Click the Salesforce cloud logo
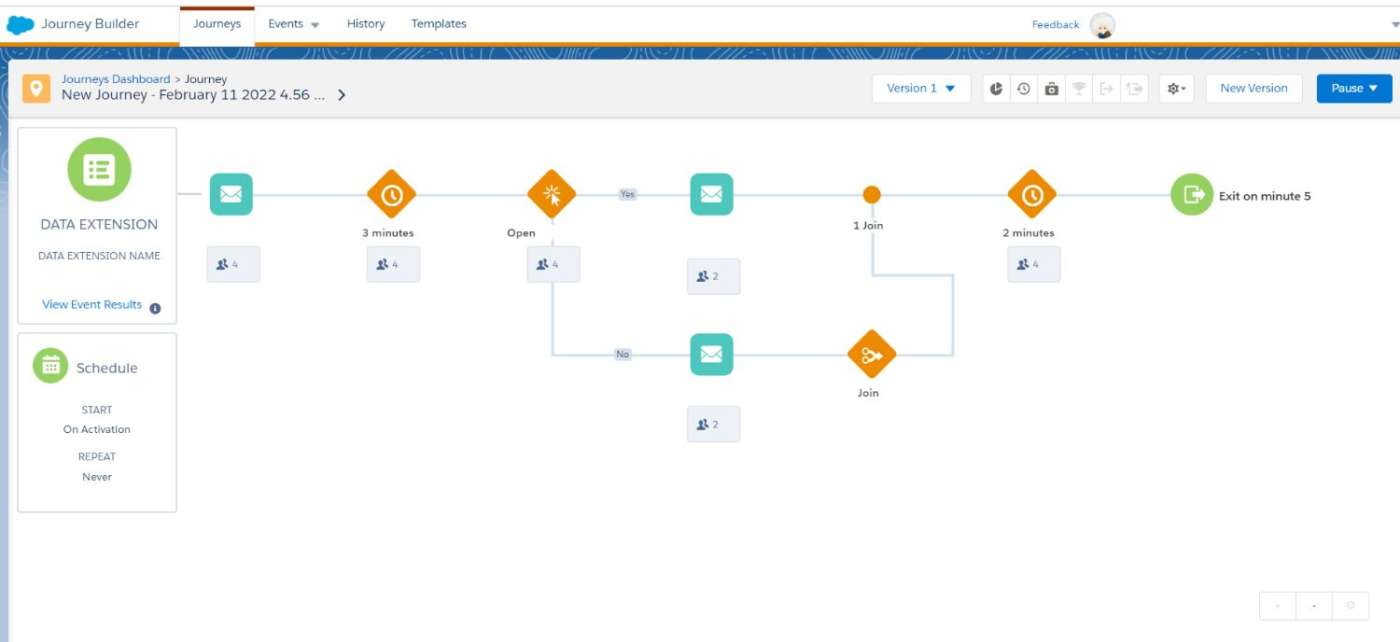The width and height of the screenshot is (1400, 642). pos(20,24)
